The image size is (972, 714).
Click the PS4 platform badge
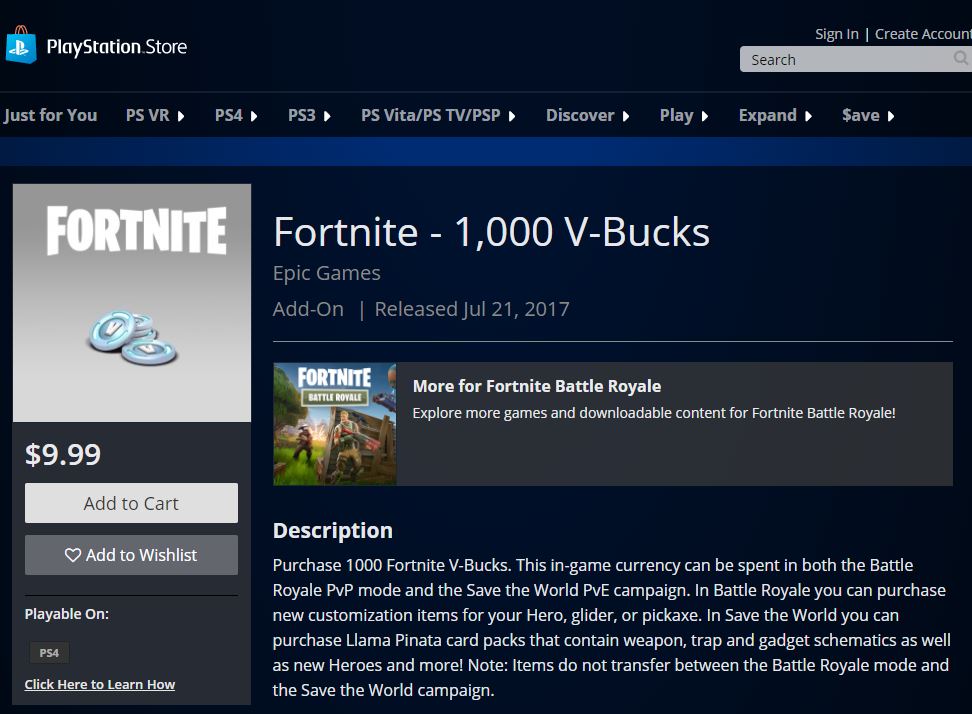(49, 653)
